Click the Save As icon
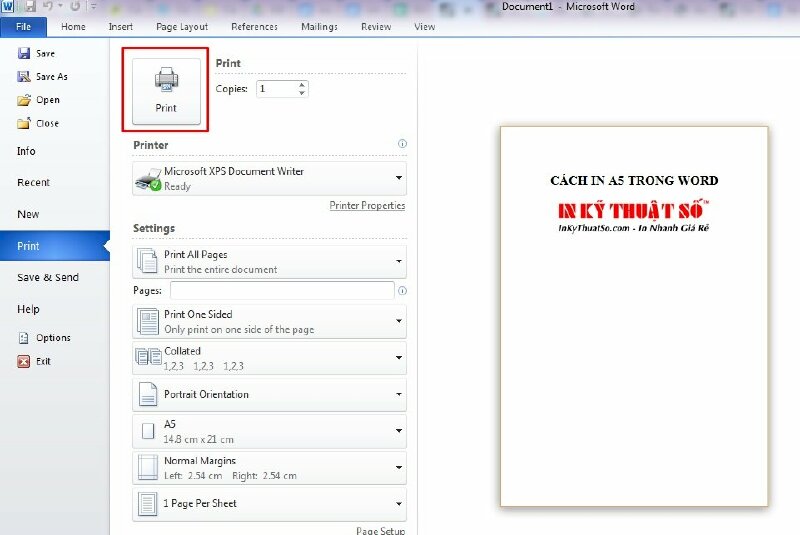 click(x=24, y=77)
